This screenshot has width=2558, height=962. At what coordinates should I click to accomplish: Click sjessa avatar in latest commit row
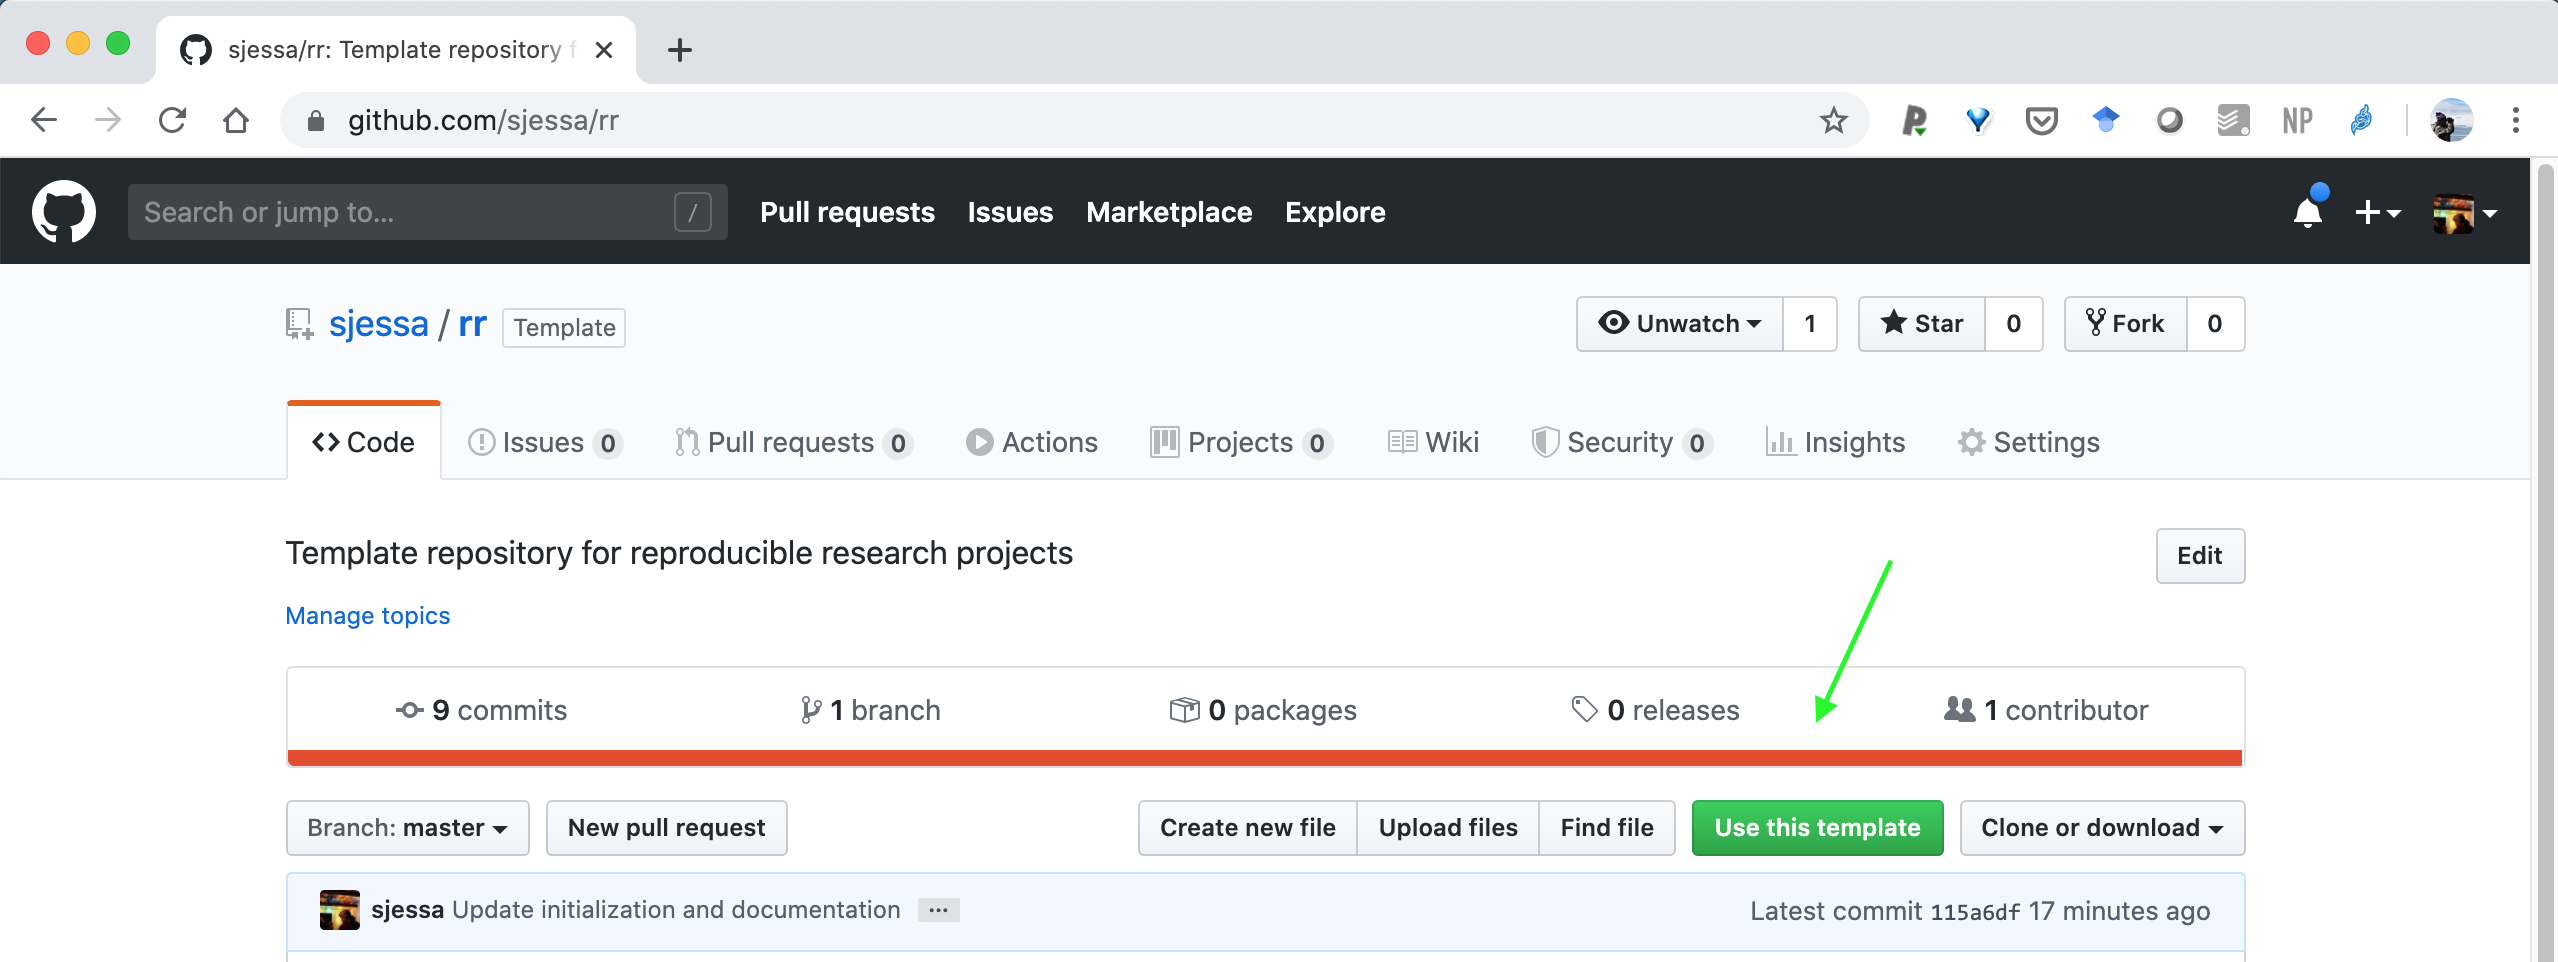[x=340, y=910]
